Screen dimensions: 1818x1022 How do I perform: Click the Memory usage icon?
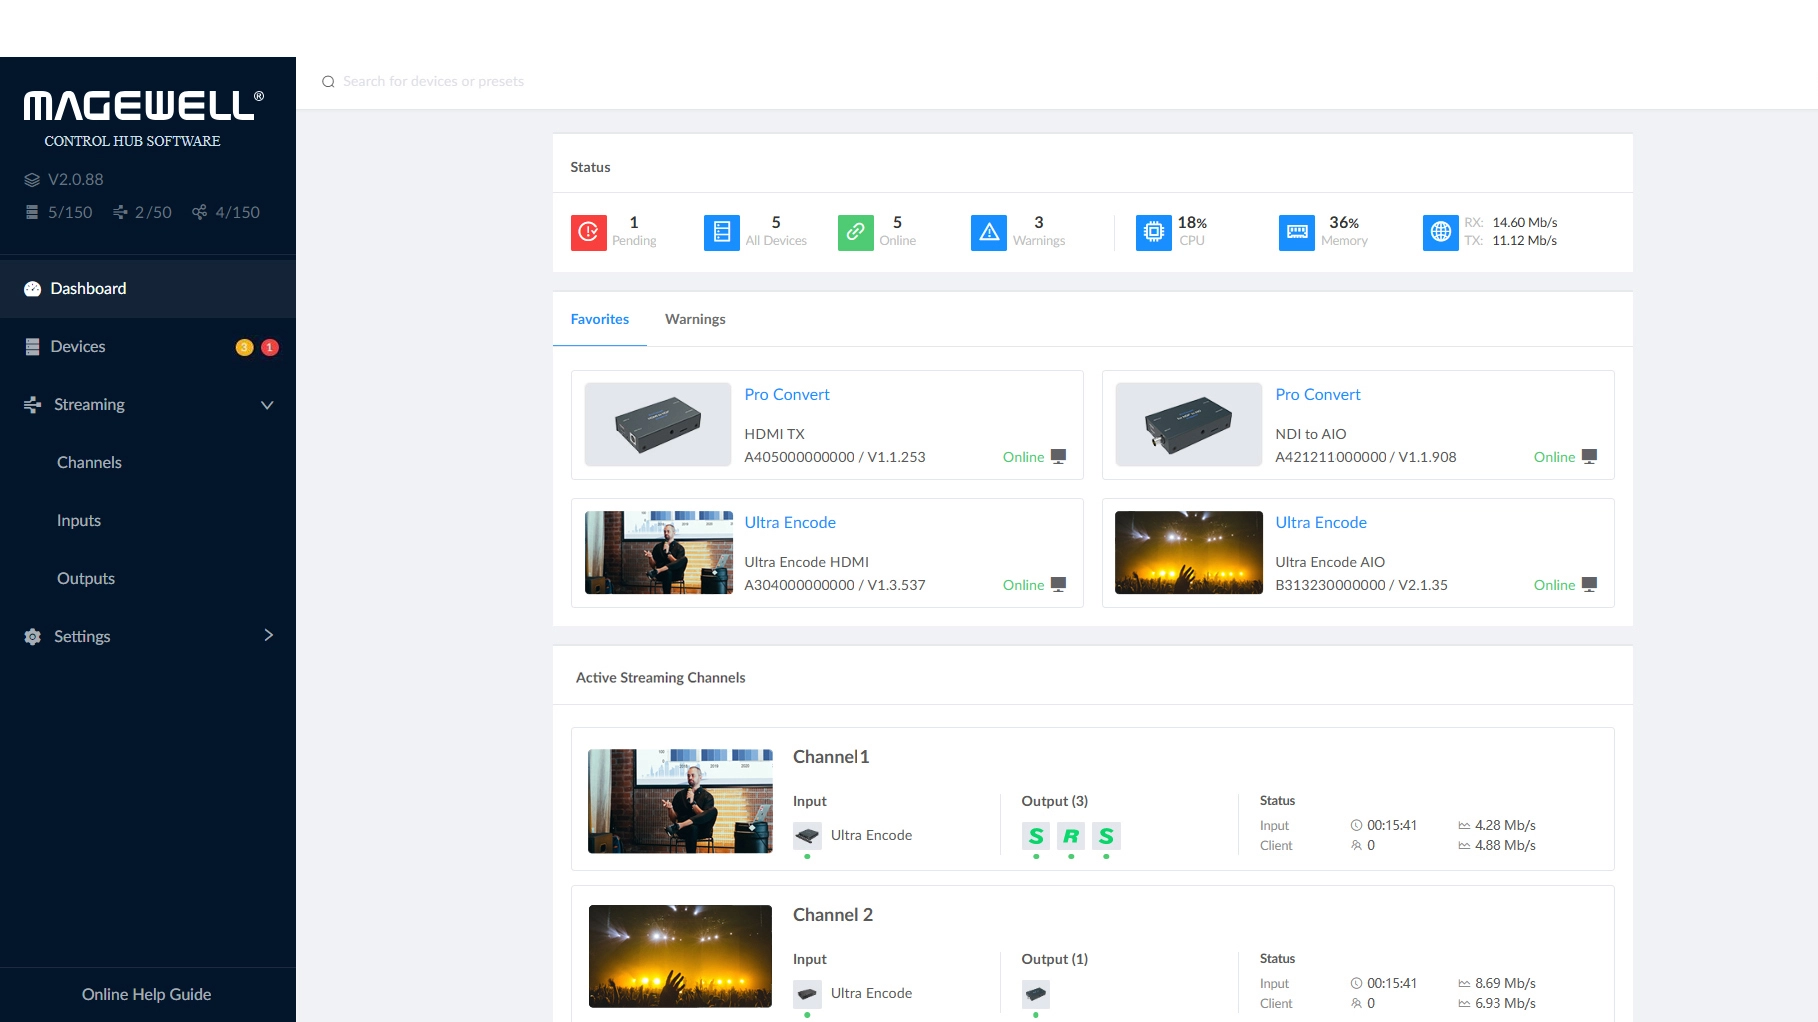[x=1296, y=232]
